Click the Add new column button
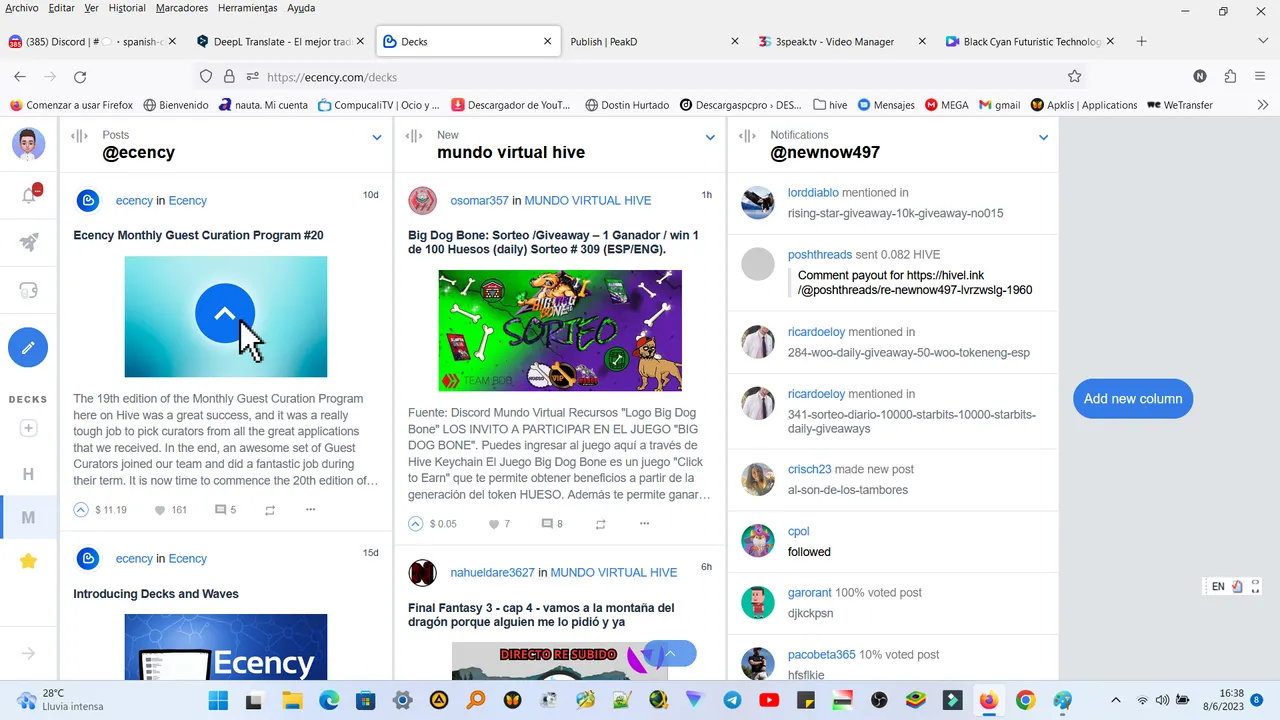The height and width of the screenshot is (720, 1280). (1133, 398)
